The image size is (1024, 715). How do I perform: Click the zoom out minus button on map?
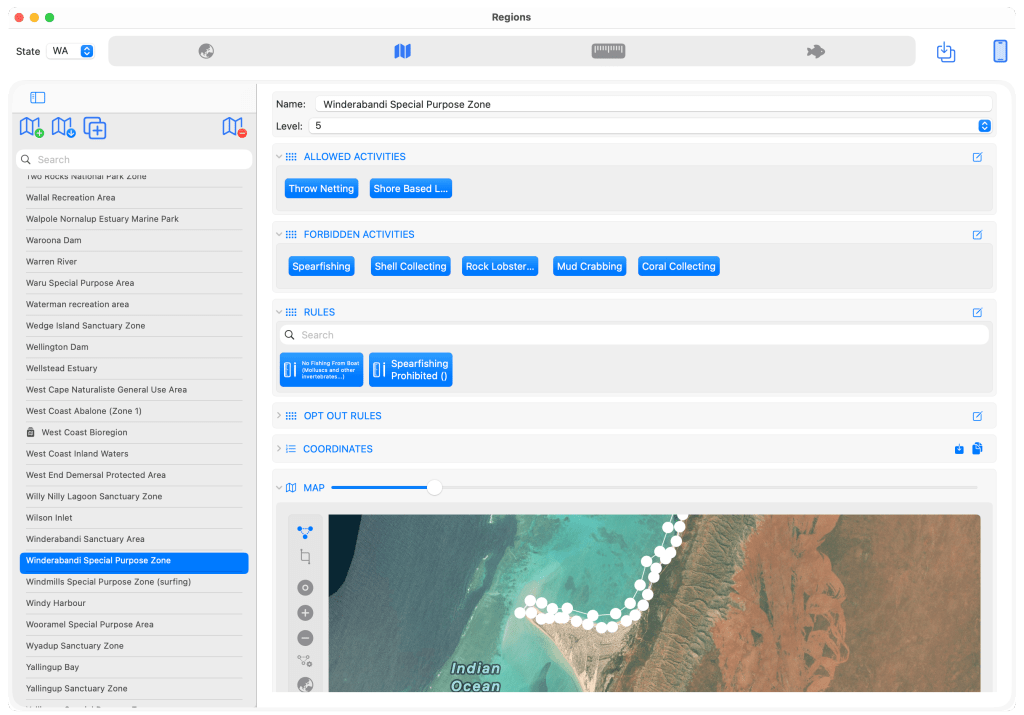[305, 638]
